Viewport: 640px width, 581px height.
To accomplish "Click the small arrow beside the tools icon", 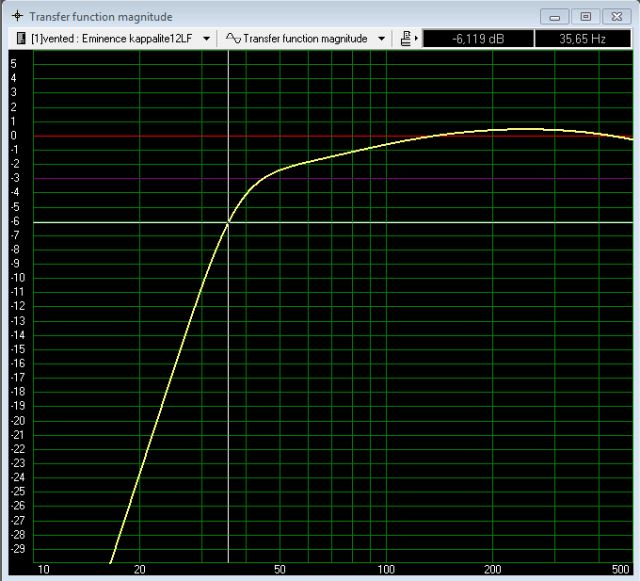I will tap(415, 40).
